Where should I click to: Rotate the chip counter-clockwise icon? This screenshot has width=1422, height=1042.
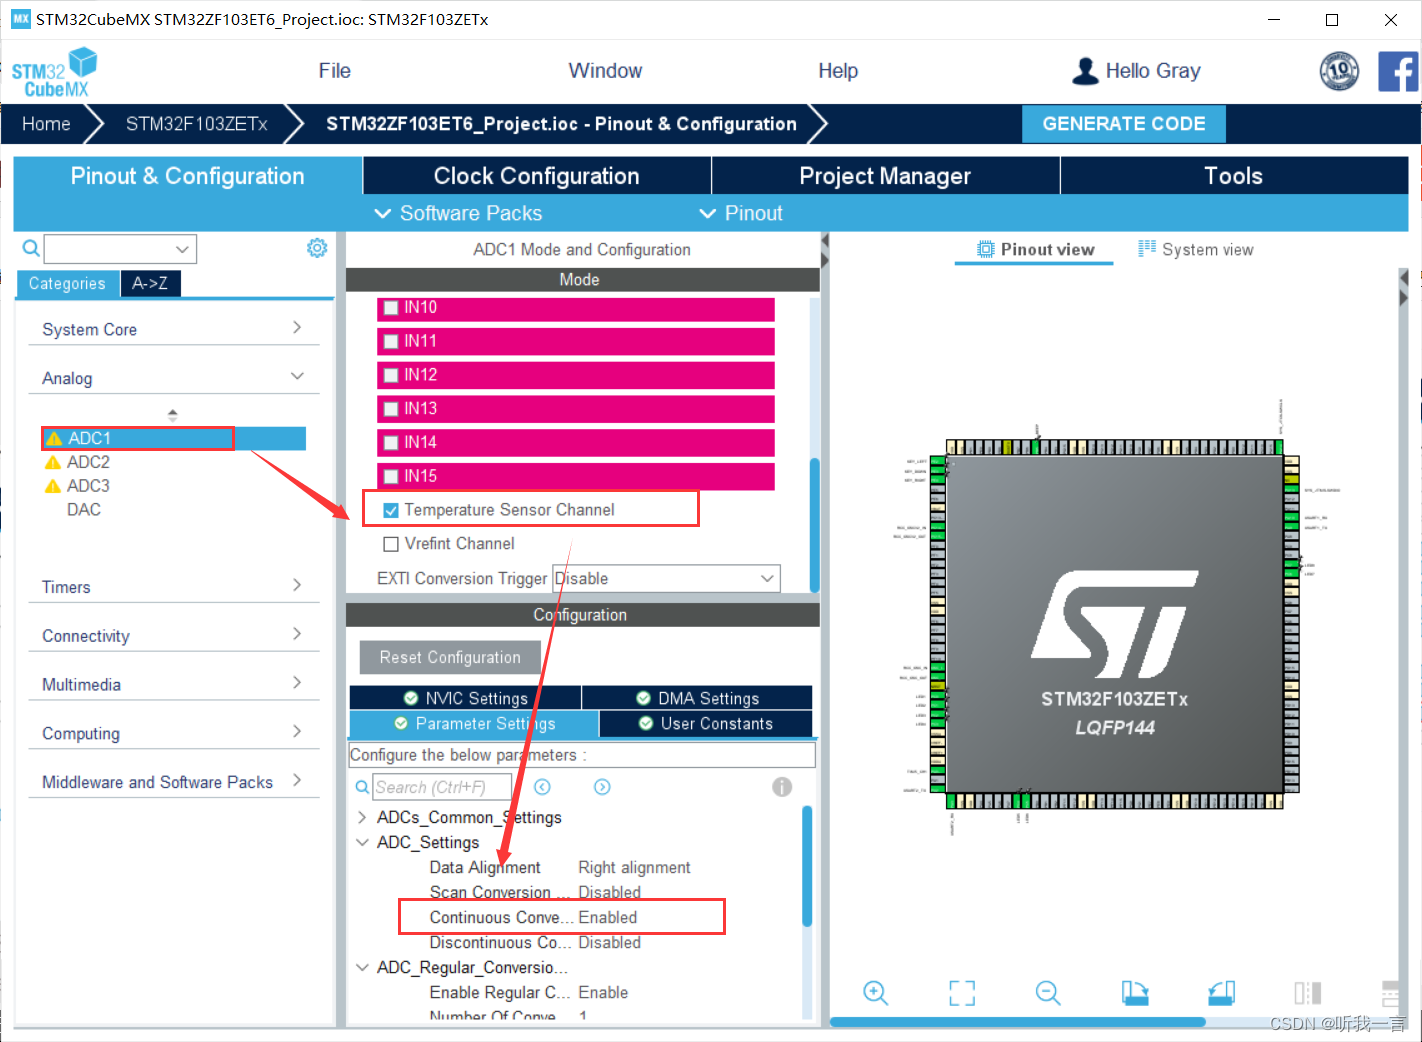pyautogui.click(x=1222, y=992)
